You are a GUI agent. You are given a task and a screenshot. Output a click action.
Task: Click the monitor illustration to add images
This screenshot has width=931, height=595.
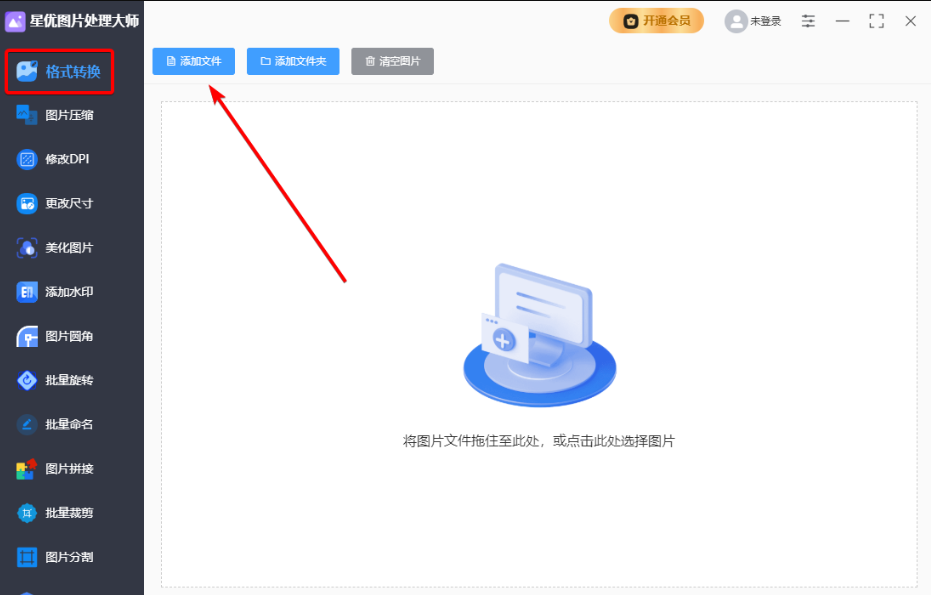[539, 336]
